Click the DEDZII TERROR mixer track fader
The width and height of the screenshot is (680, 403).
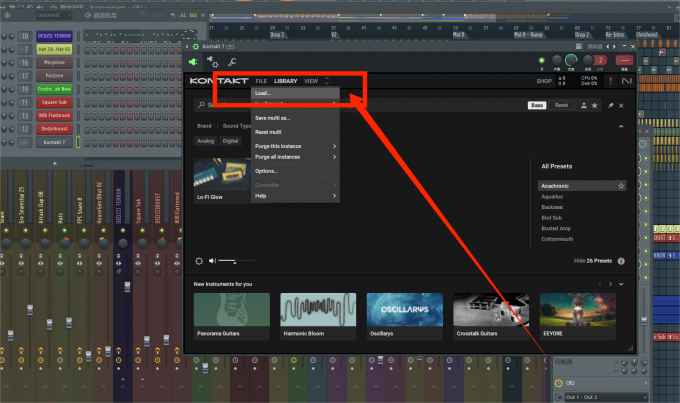(x=127, y=287)
